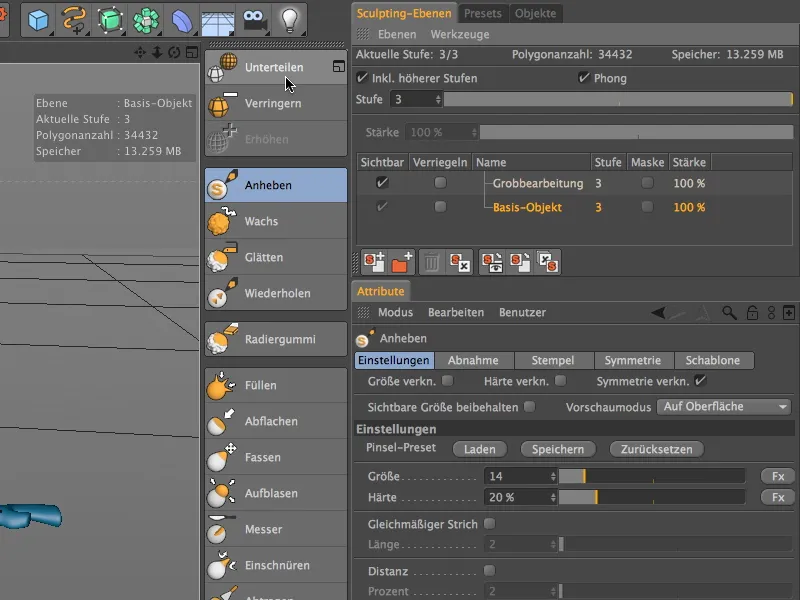Viewport: 800px width, 600px height.
Task: Adjust the Stufe level slider
Action: click(618, 99)
